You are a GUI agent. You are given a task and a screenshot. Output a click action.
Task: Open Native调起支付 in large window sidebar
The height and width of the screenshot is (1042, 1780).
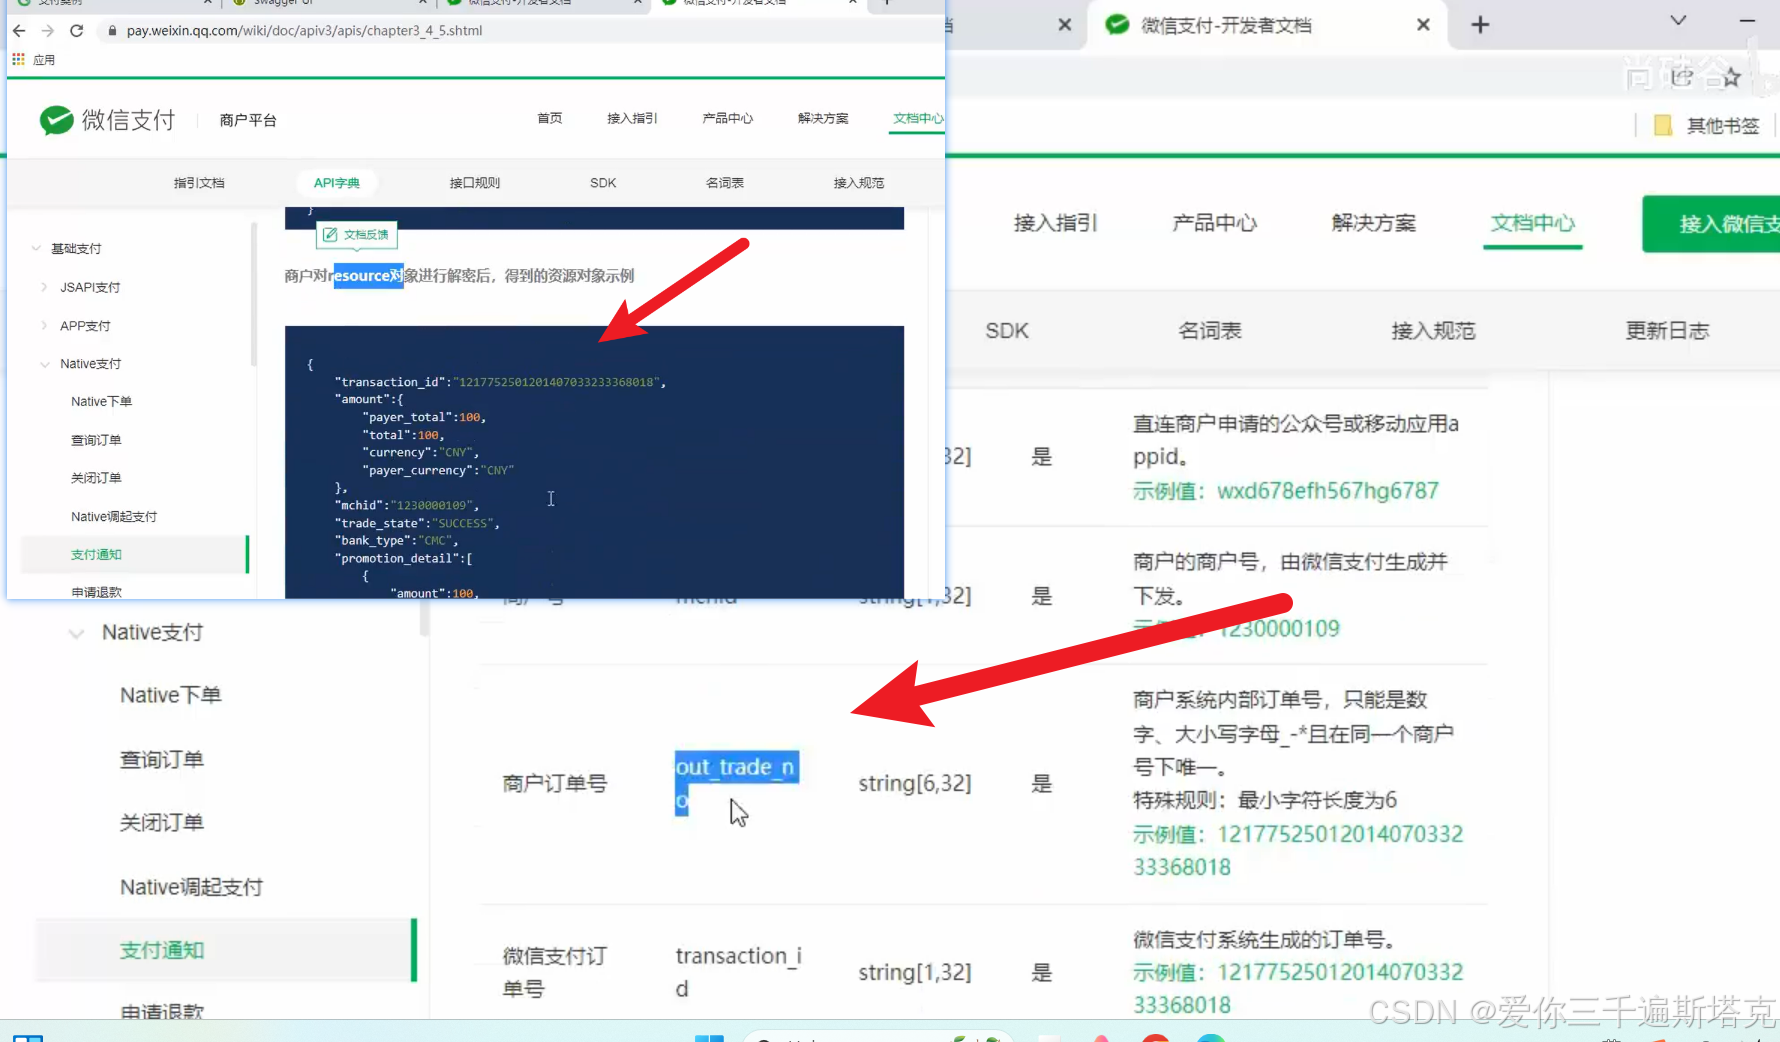coord(191,888)
